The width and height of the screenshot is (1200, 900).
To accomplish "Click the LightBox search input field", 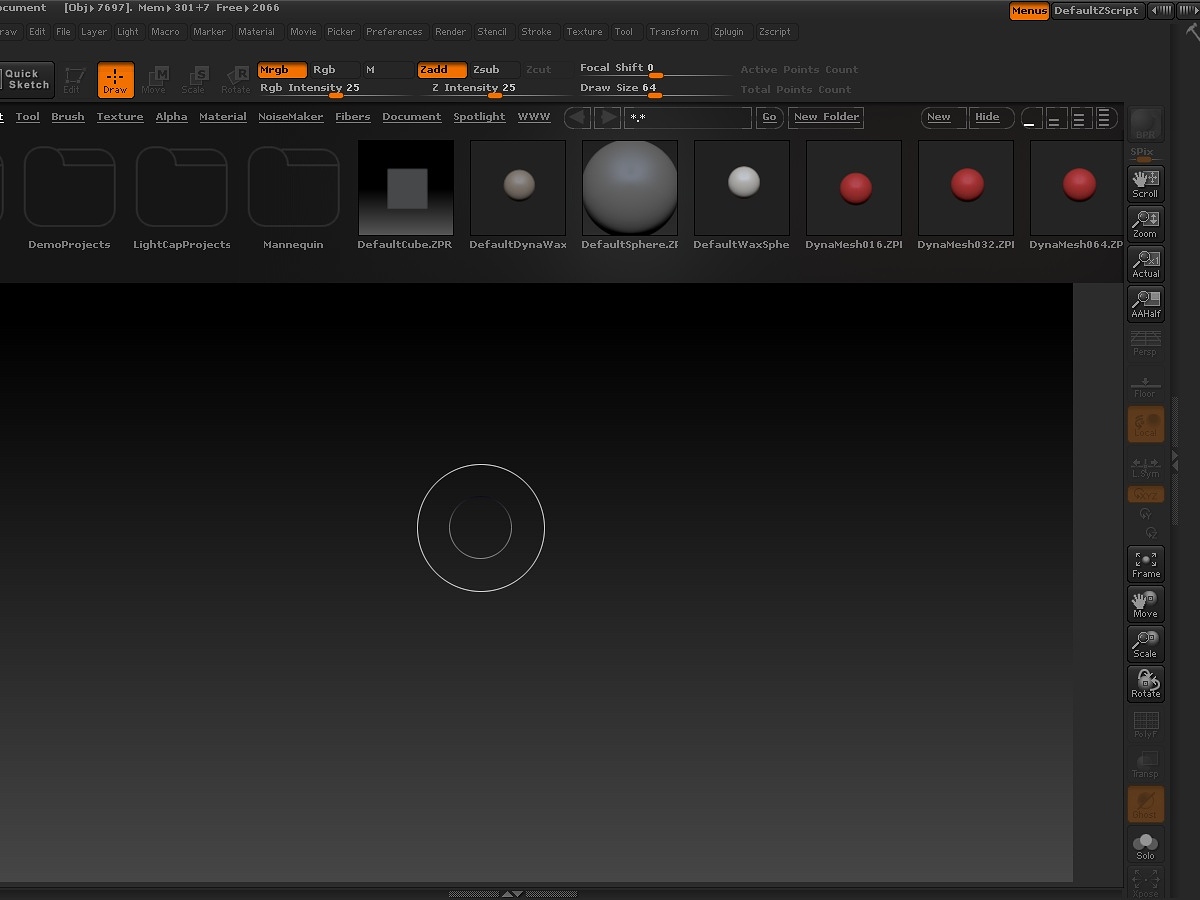I will coord(688,117).
